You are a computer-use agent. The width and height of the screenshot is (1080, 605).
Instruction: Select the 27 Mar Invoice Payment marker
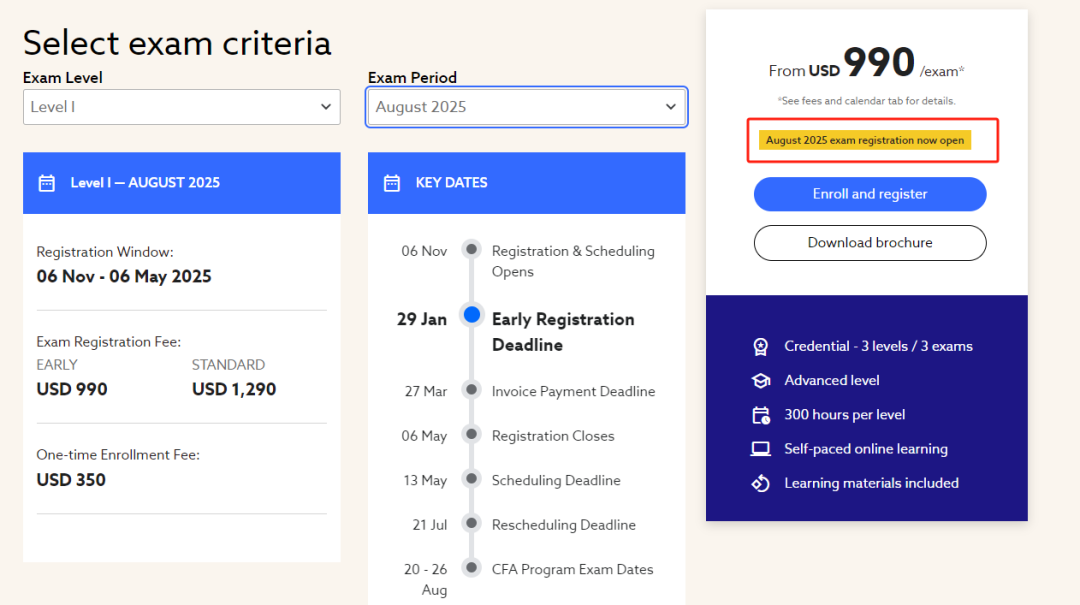(471, 389)
